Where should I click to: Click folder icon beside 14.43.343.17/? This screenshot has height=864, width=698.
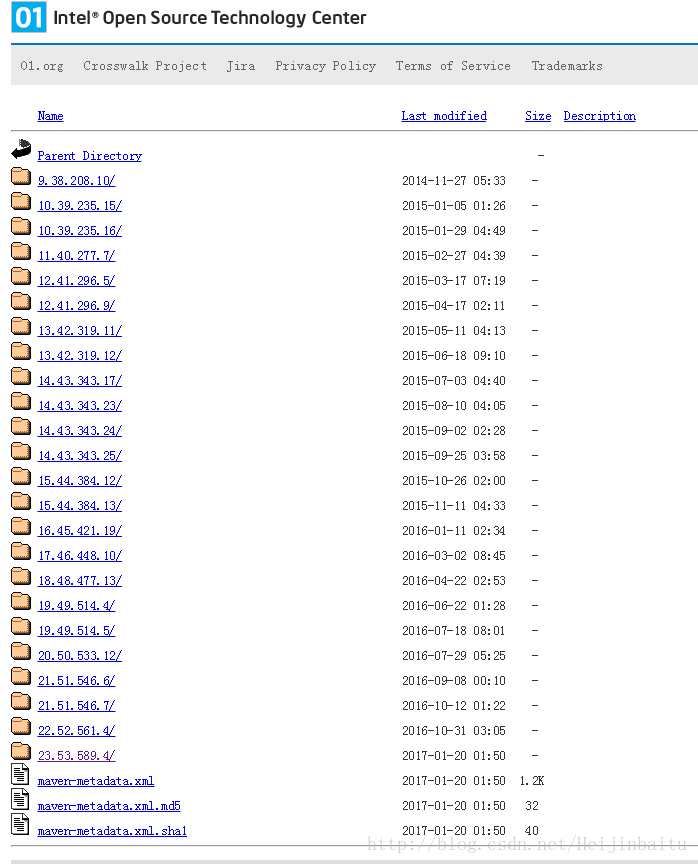pyautogui.click(x=21, y=376)
